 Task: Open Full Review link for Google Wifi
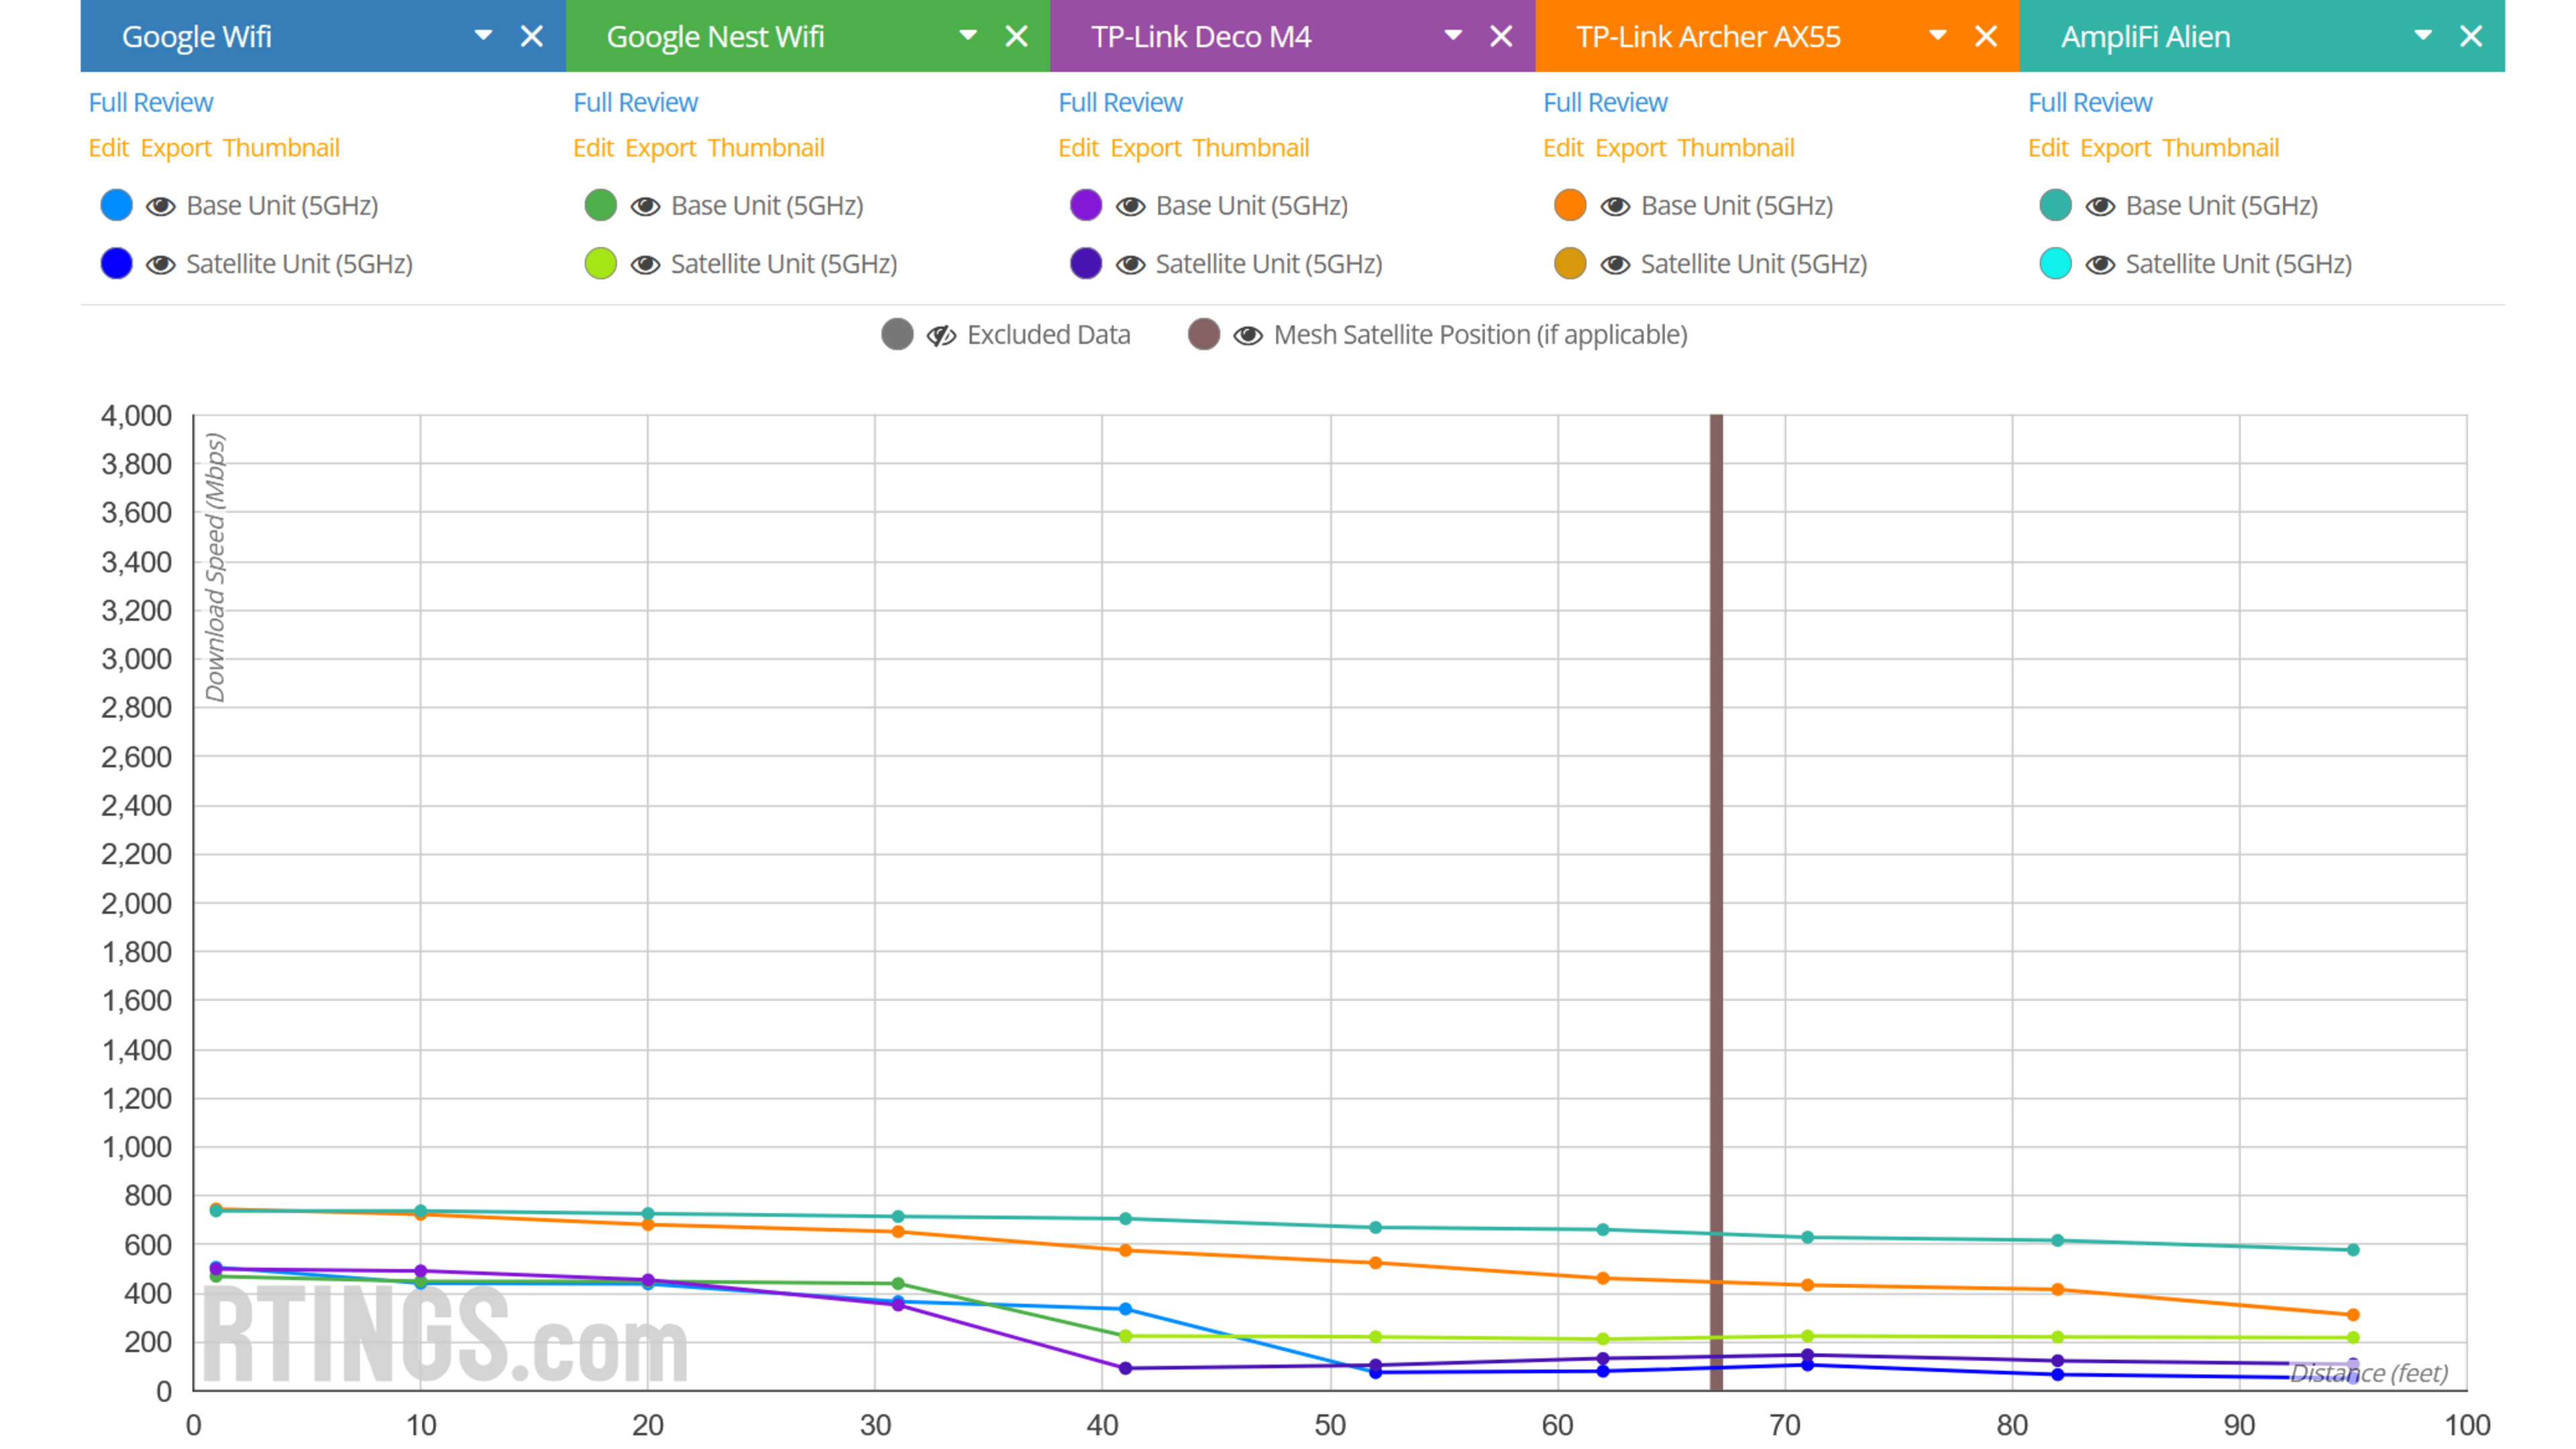150,102
